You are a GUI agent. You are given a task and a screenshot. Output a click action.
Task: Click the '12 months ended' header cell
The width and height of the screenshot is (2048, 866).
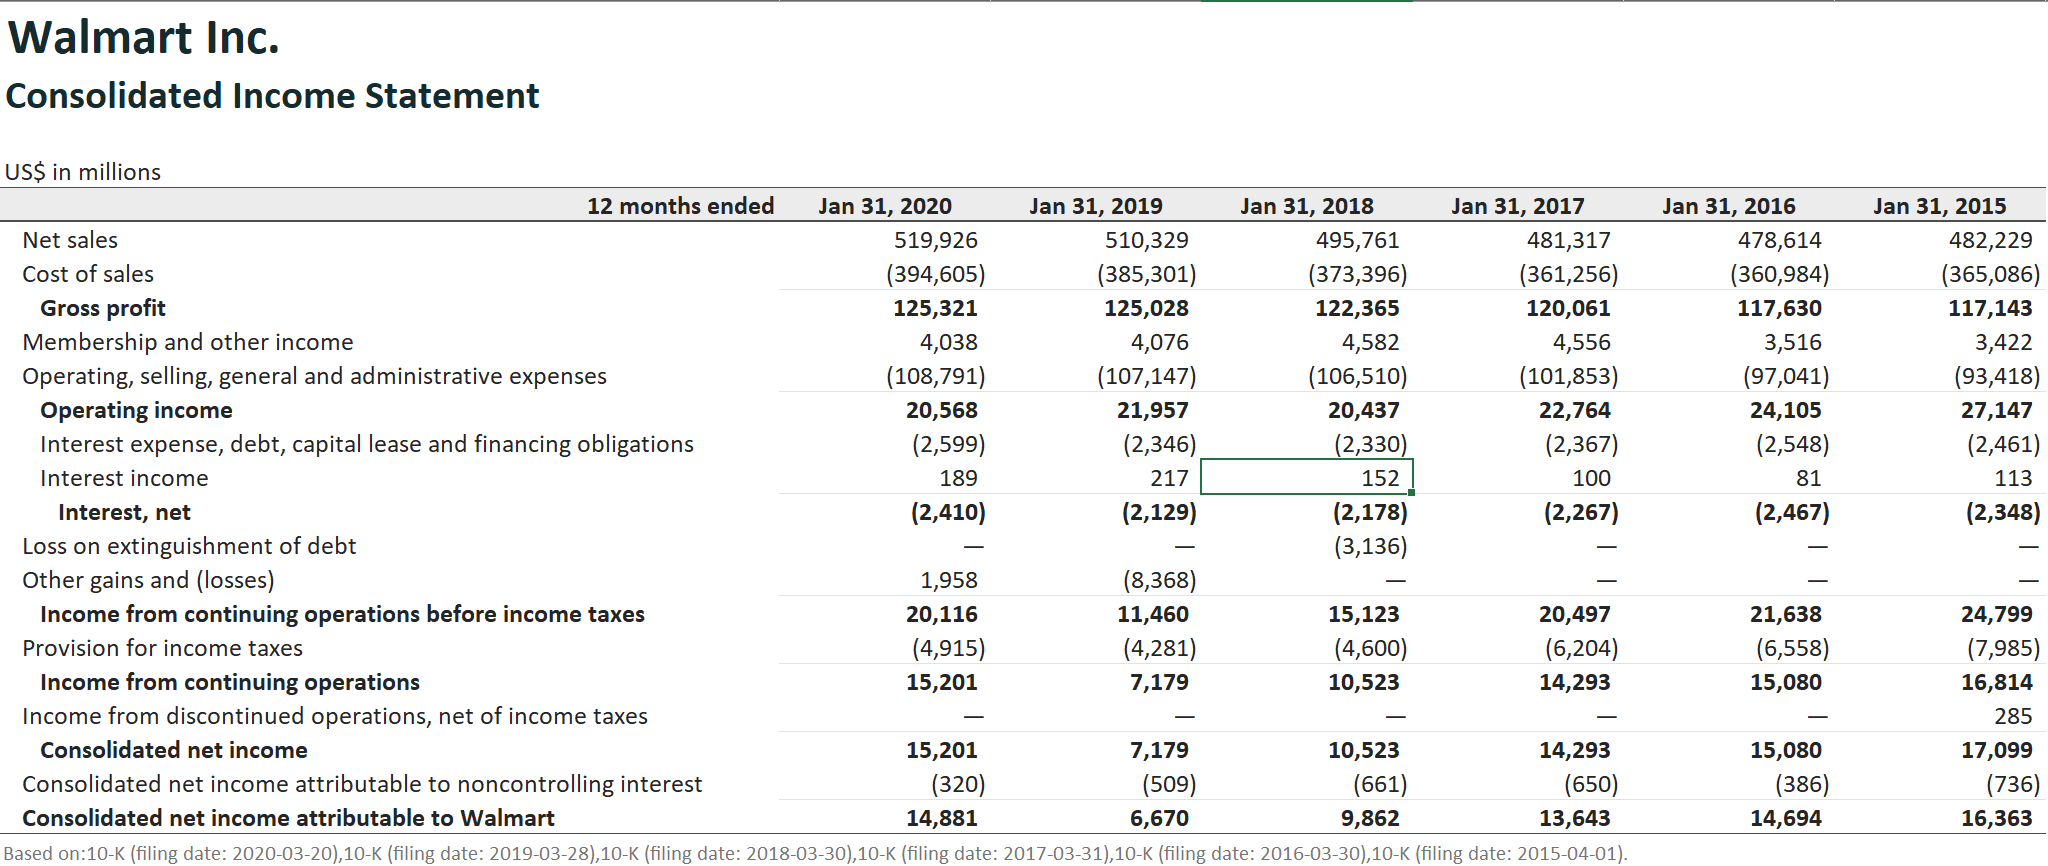coord(680,206)
